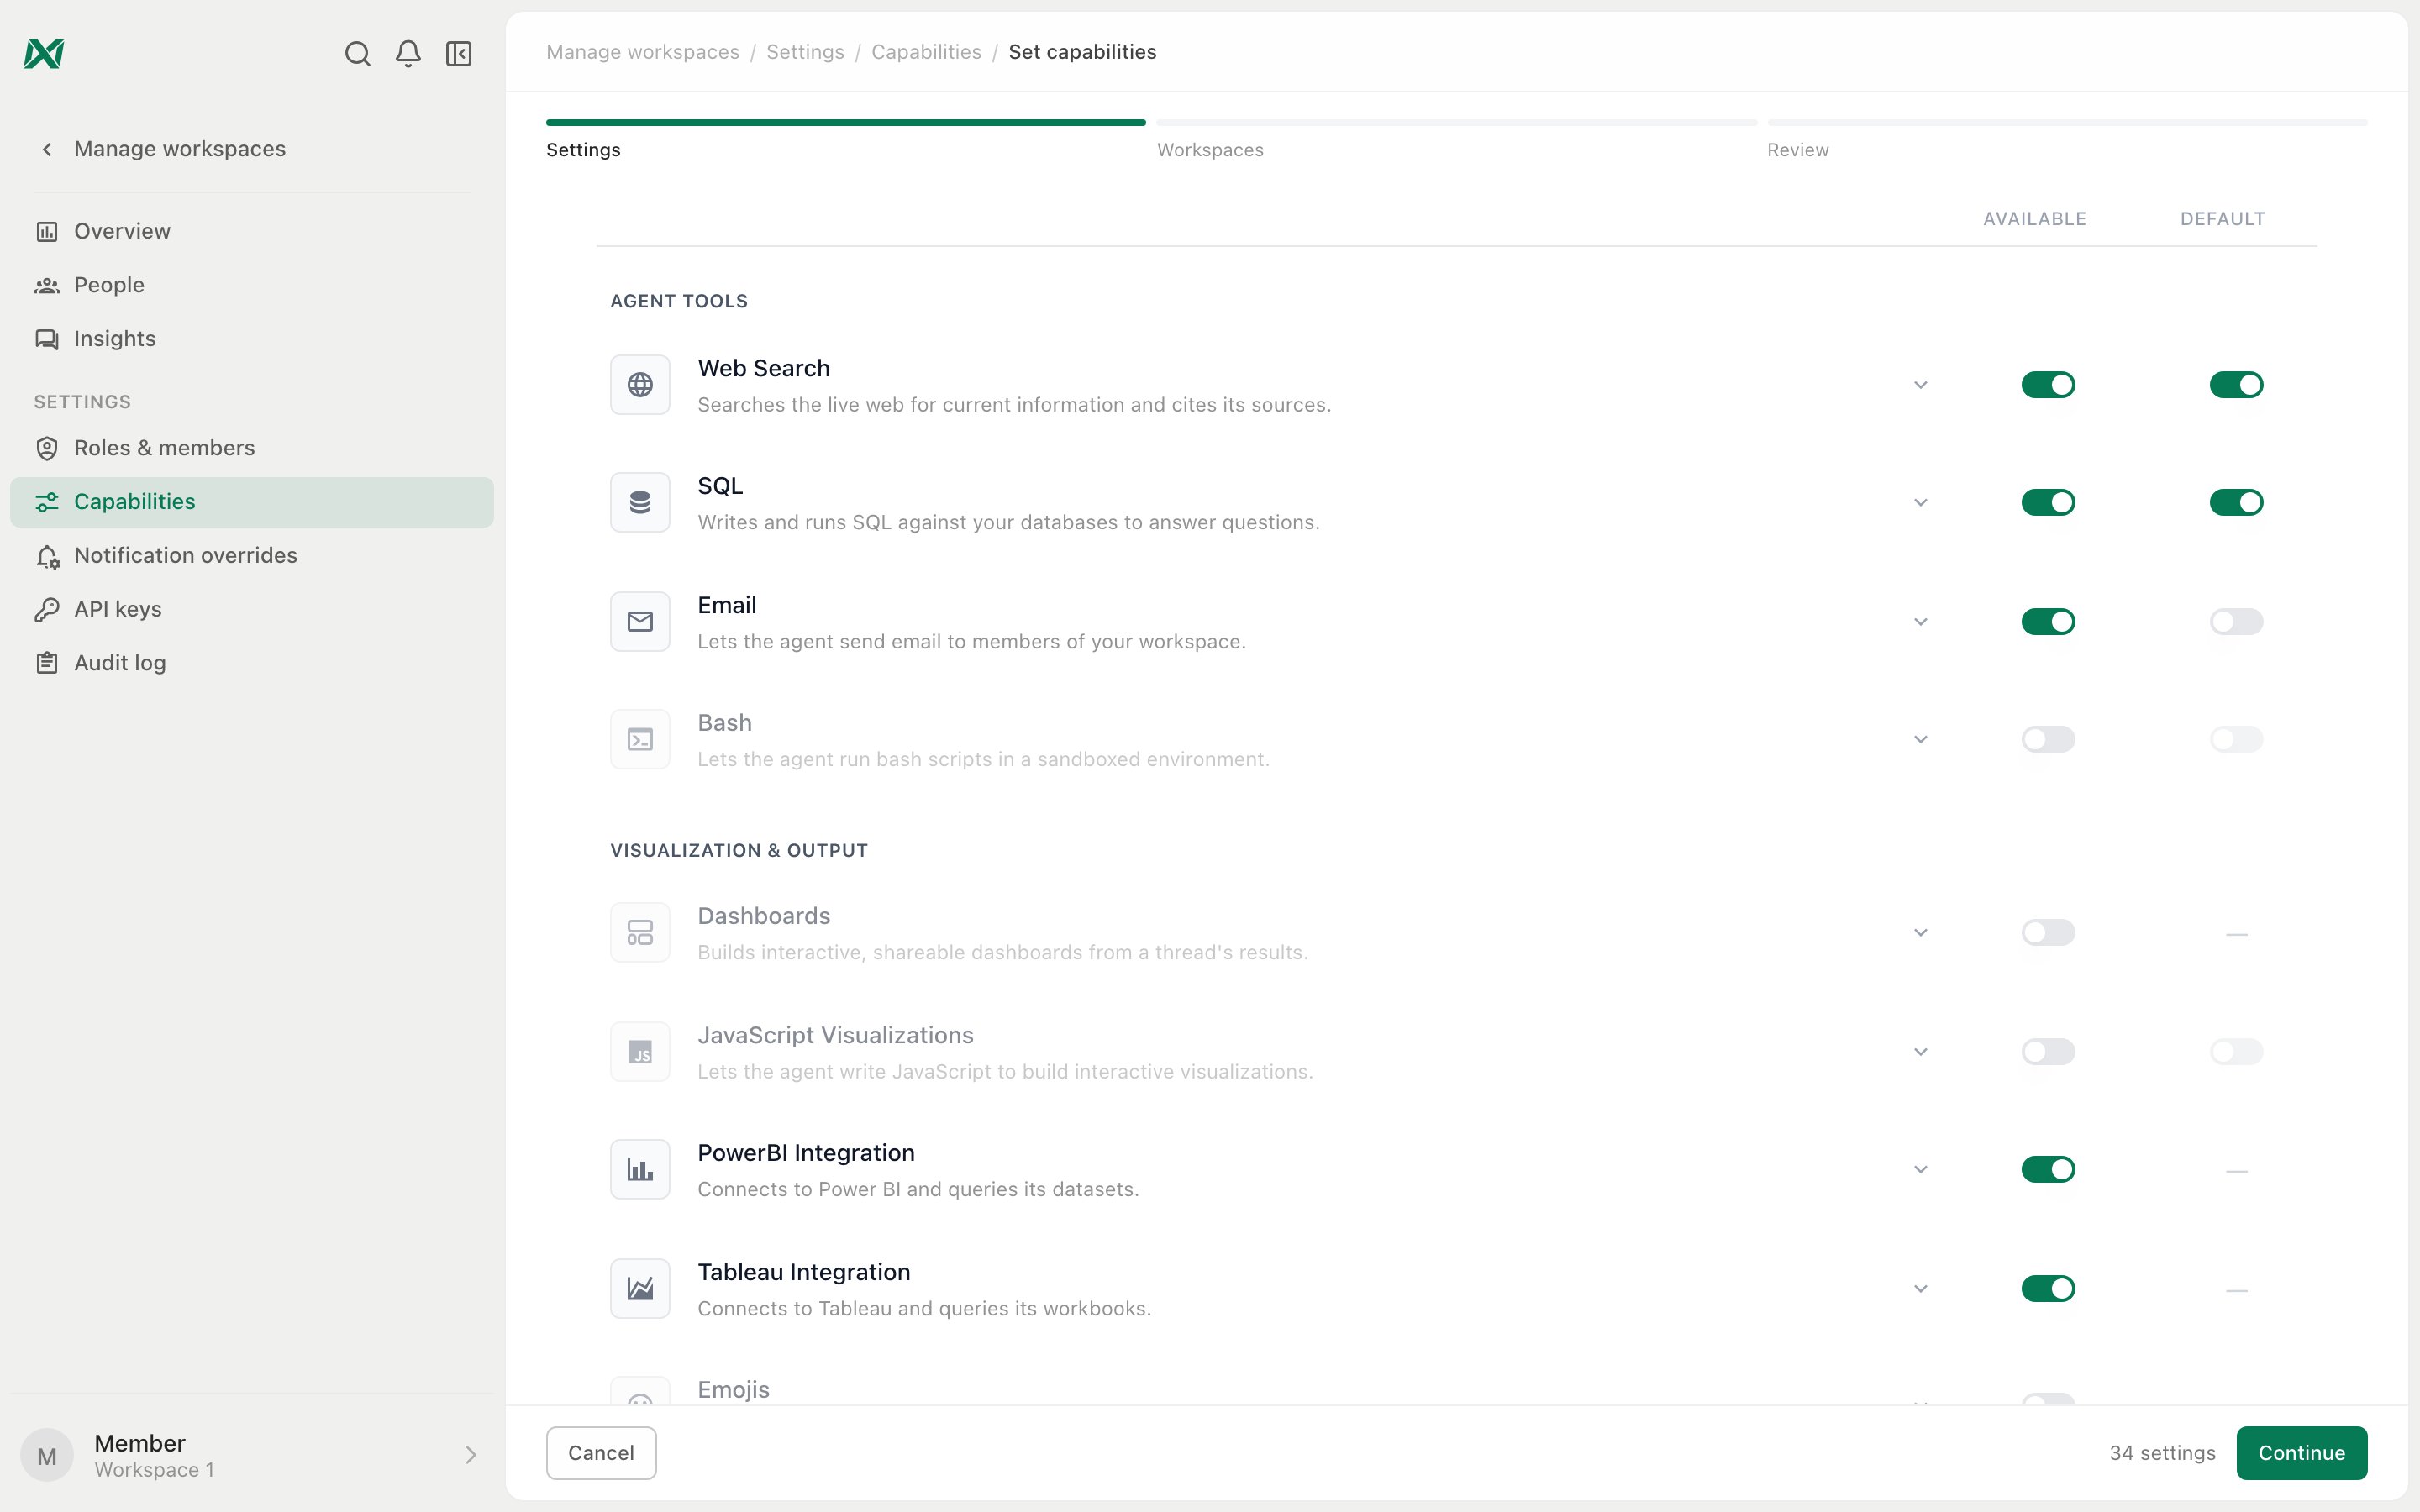Click the app logo icon
The height and width of the screenshot is (1512, 2420).
coord(44,53)
